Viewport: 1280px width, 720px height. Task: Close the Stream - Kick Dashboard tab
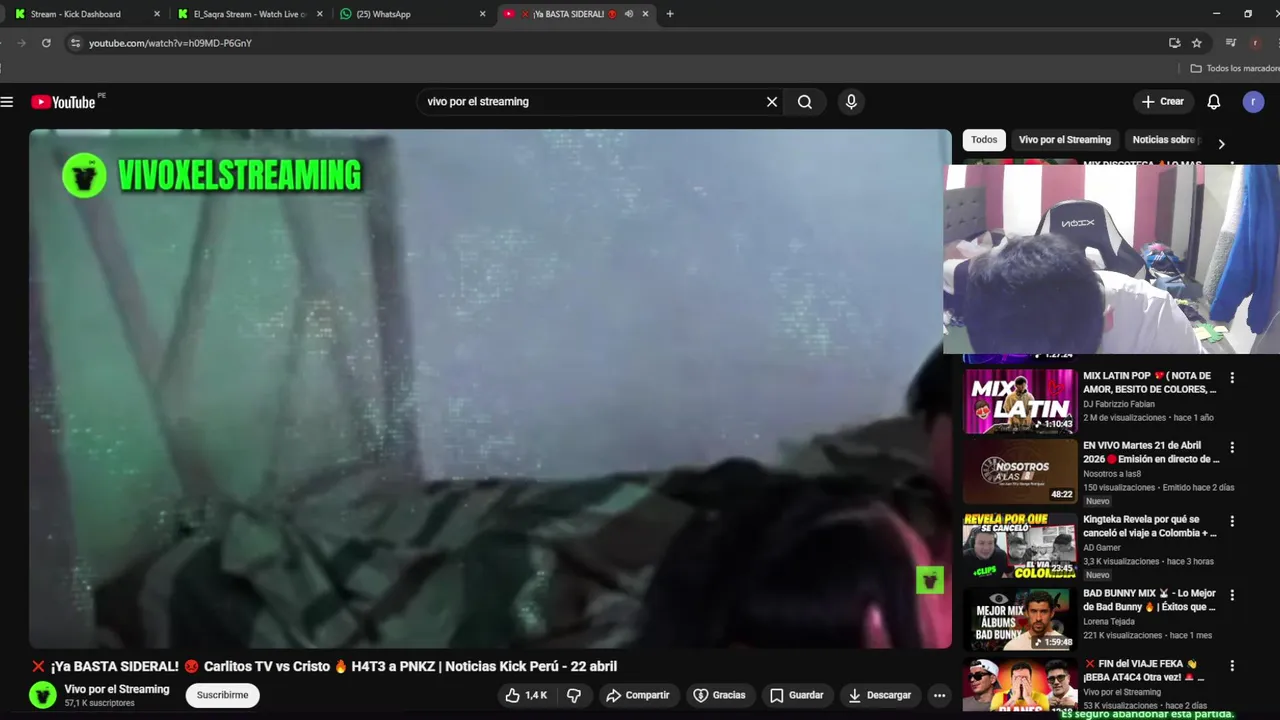[x=156, y=14]
